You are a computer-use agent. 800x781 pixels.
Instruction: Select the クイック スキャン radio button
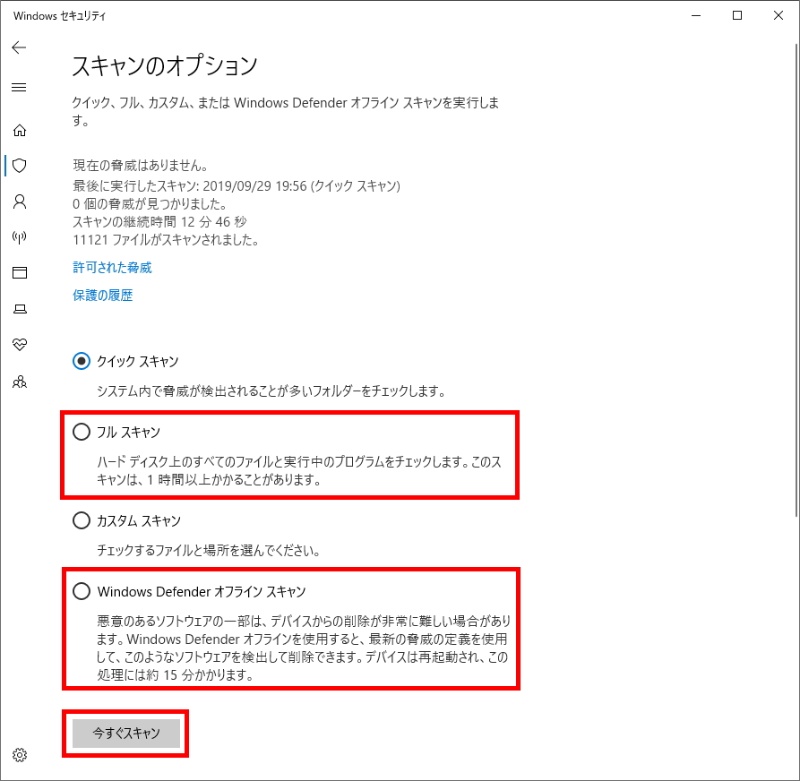tap(82, 361)
